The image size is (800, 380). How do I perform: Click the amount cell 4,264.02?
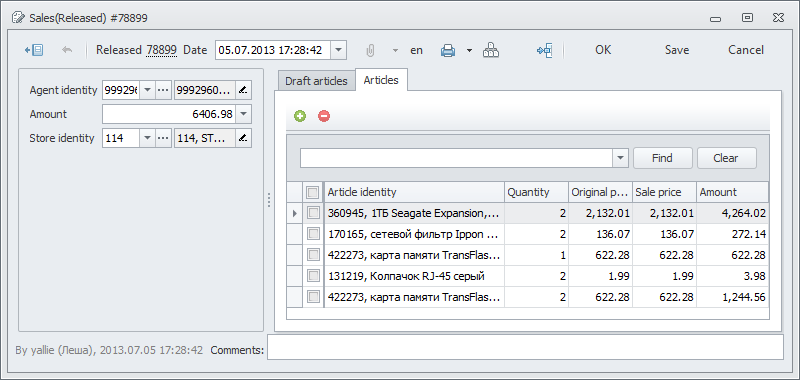coord(732,213)
